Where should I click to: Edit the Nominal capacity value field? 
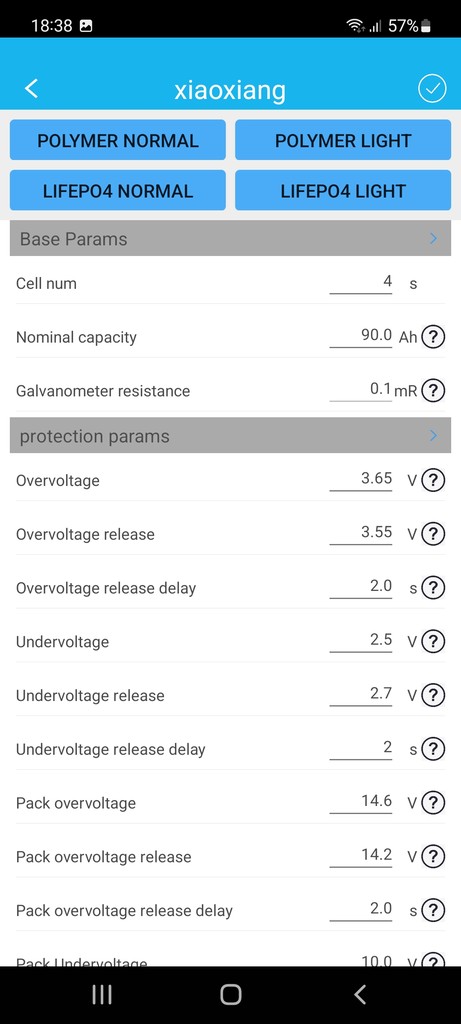(x=361, y=336)
